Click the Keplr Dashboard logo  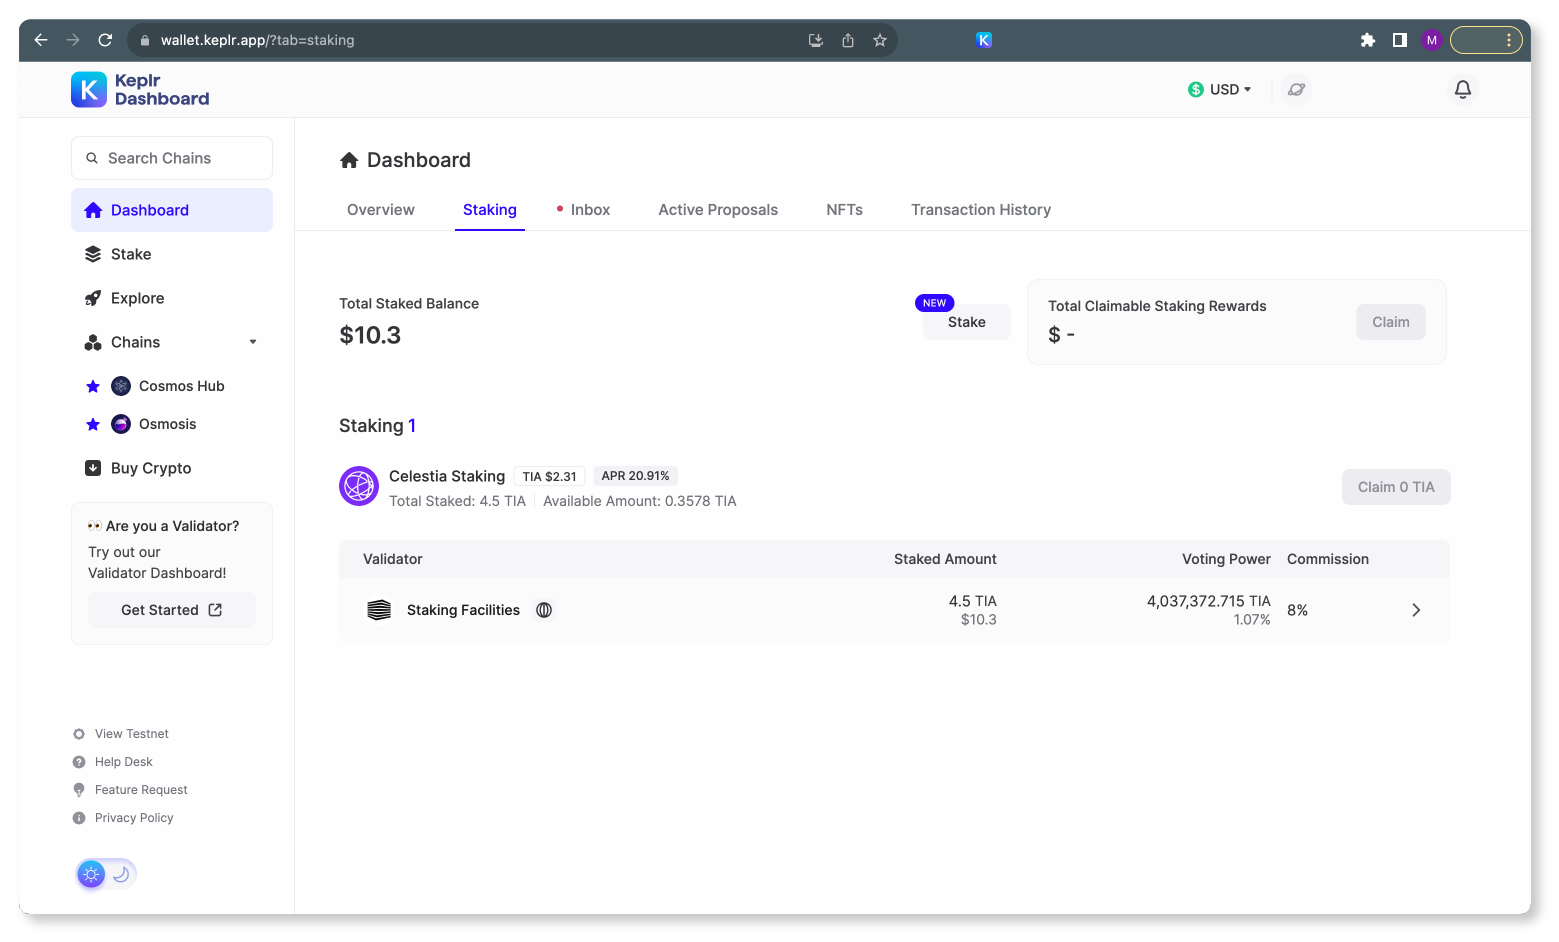click(x=140, y=90)
